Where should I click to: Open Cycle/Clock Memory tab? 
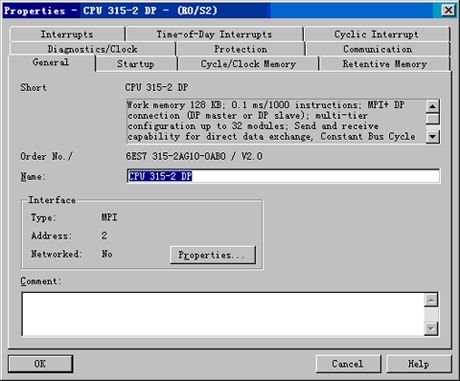tap(248, 64)
